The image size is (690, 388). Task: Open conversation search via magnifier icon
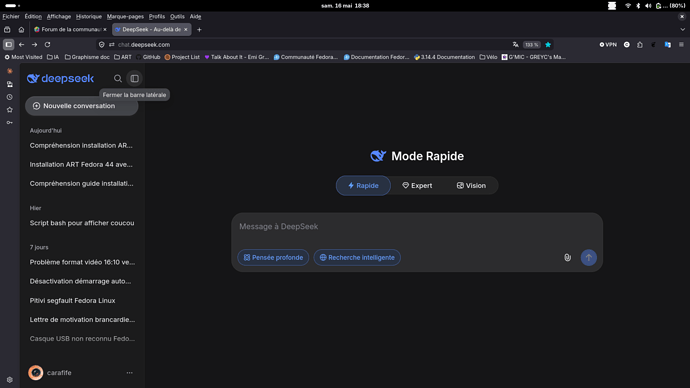point(117,78)
